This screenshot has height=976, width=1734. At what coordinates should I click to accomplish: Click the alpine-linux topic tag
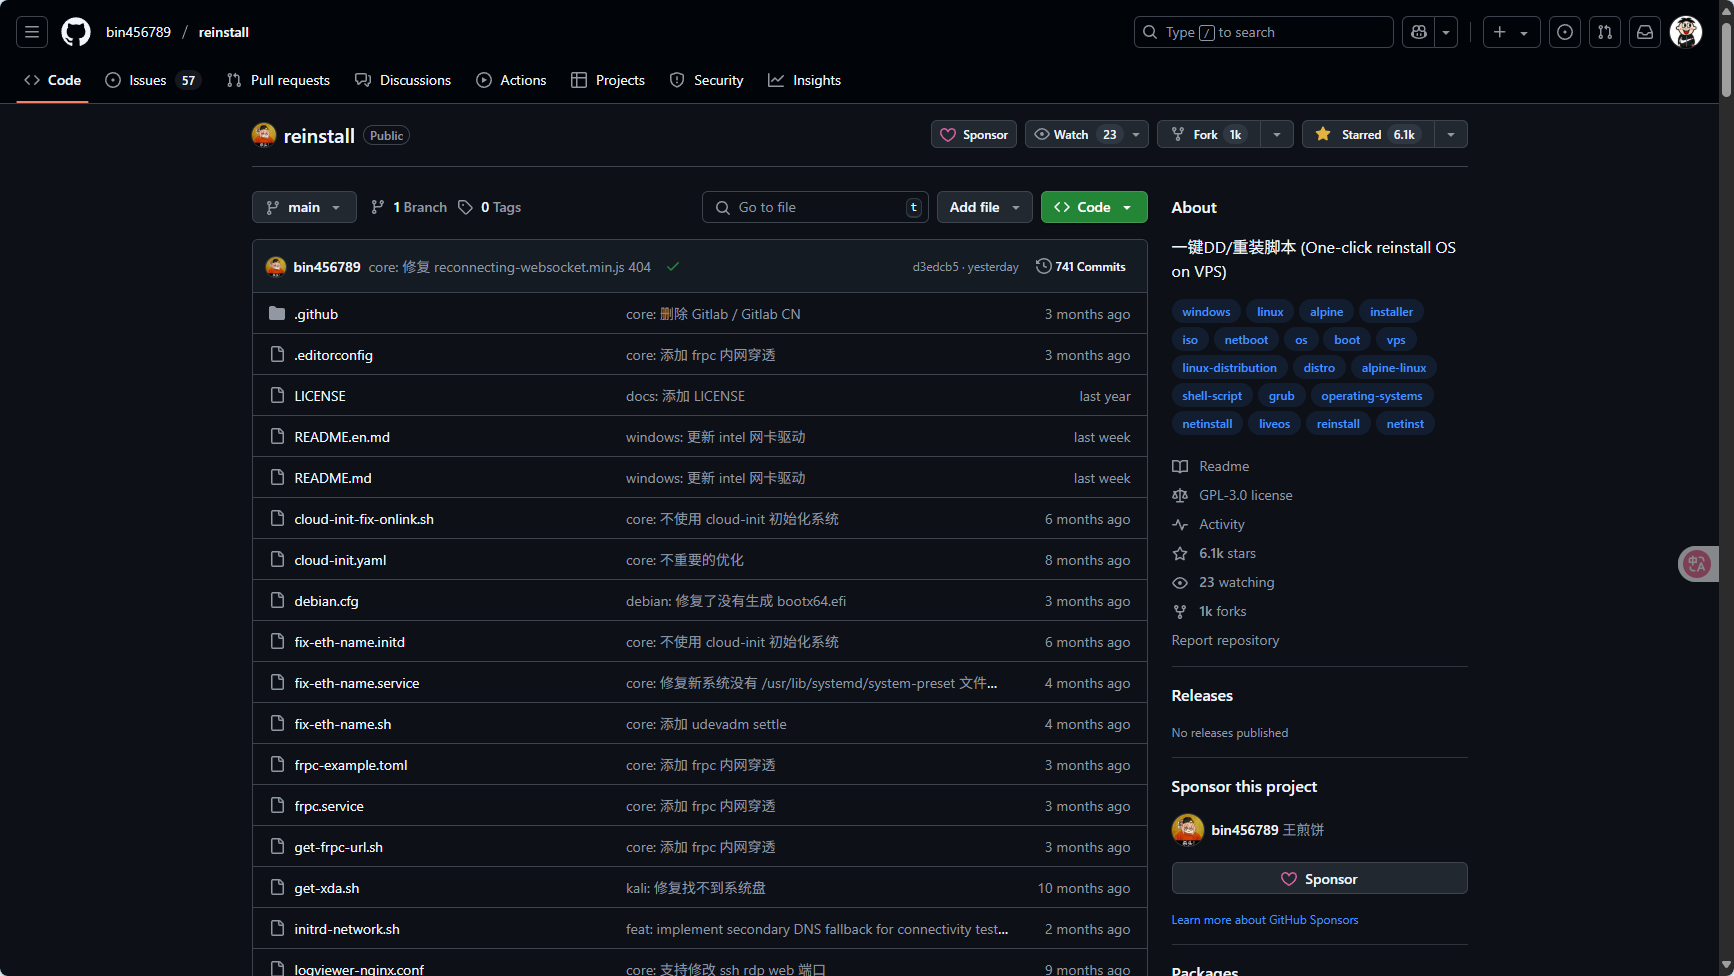1394,368
